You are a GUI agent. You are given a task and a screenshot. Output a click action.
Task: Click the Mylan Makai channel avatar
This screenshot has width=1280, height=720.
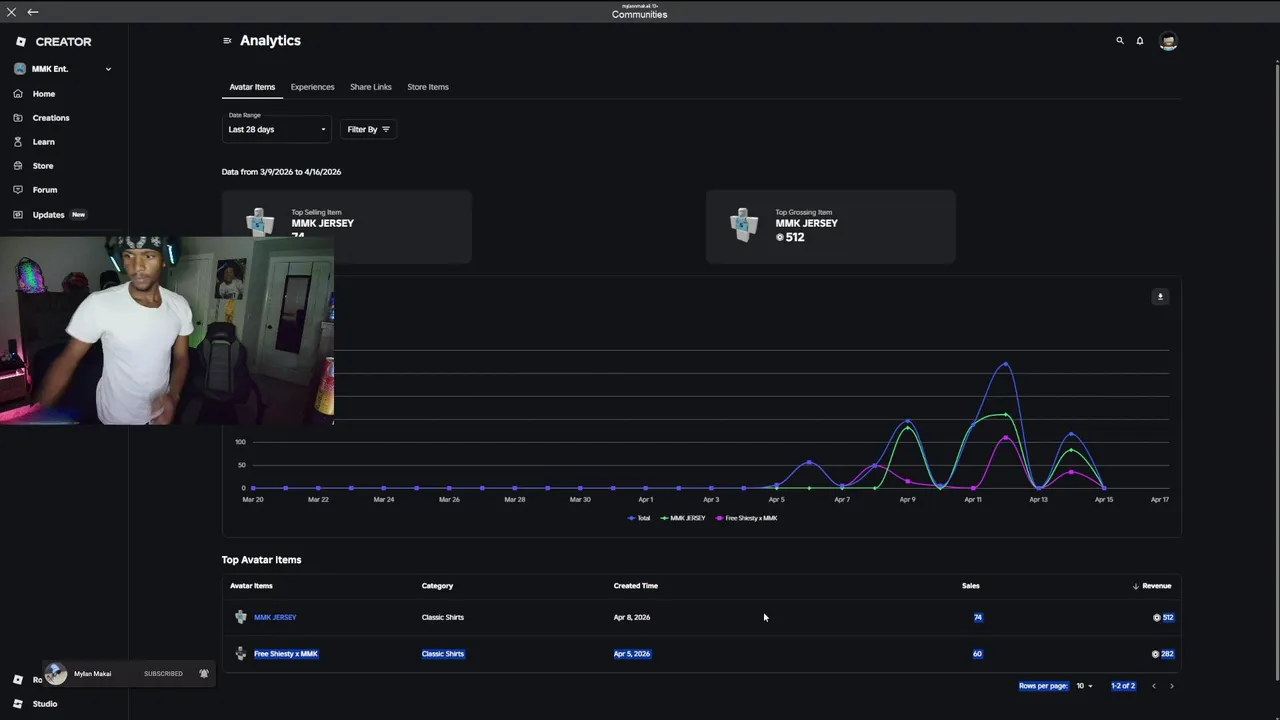click(x=56, y=674)
